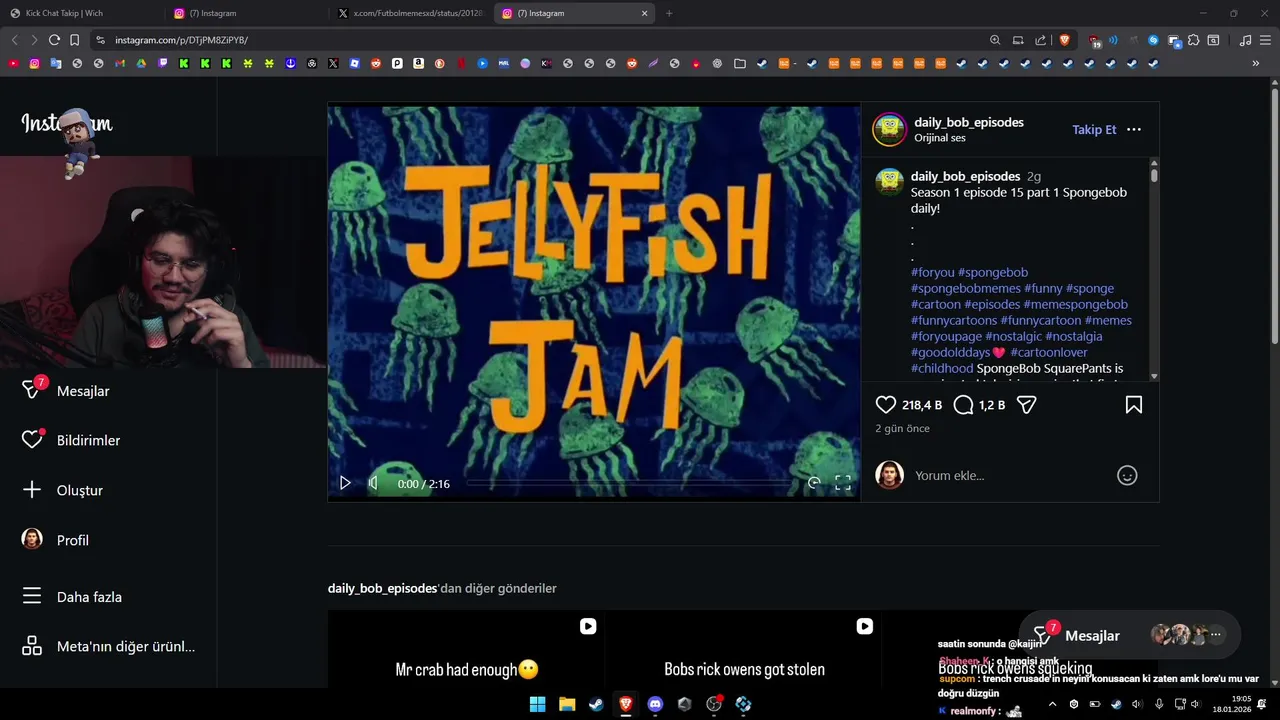Focus the Yorum ekle comment field
Image resolution: width=1280 pixels, height=720 pixels.
point(1010,476)
